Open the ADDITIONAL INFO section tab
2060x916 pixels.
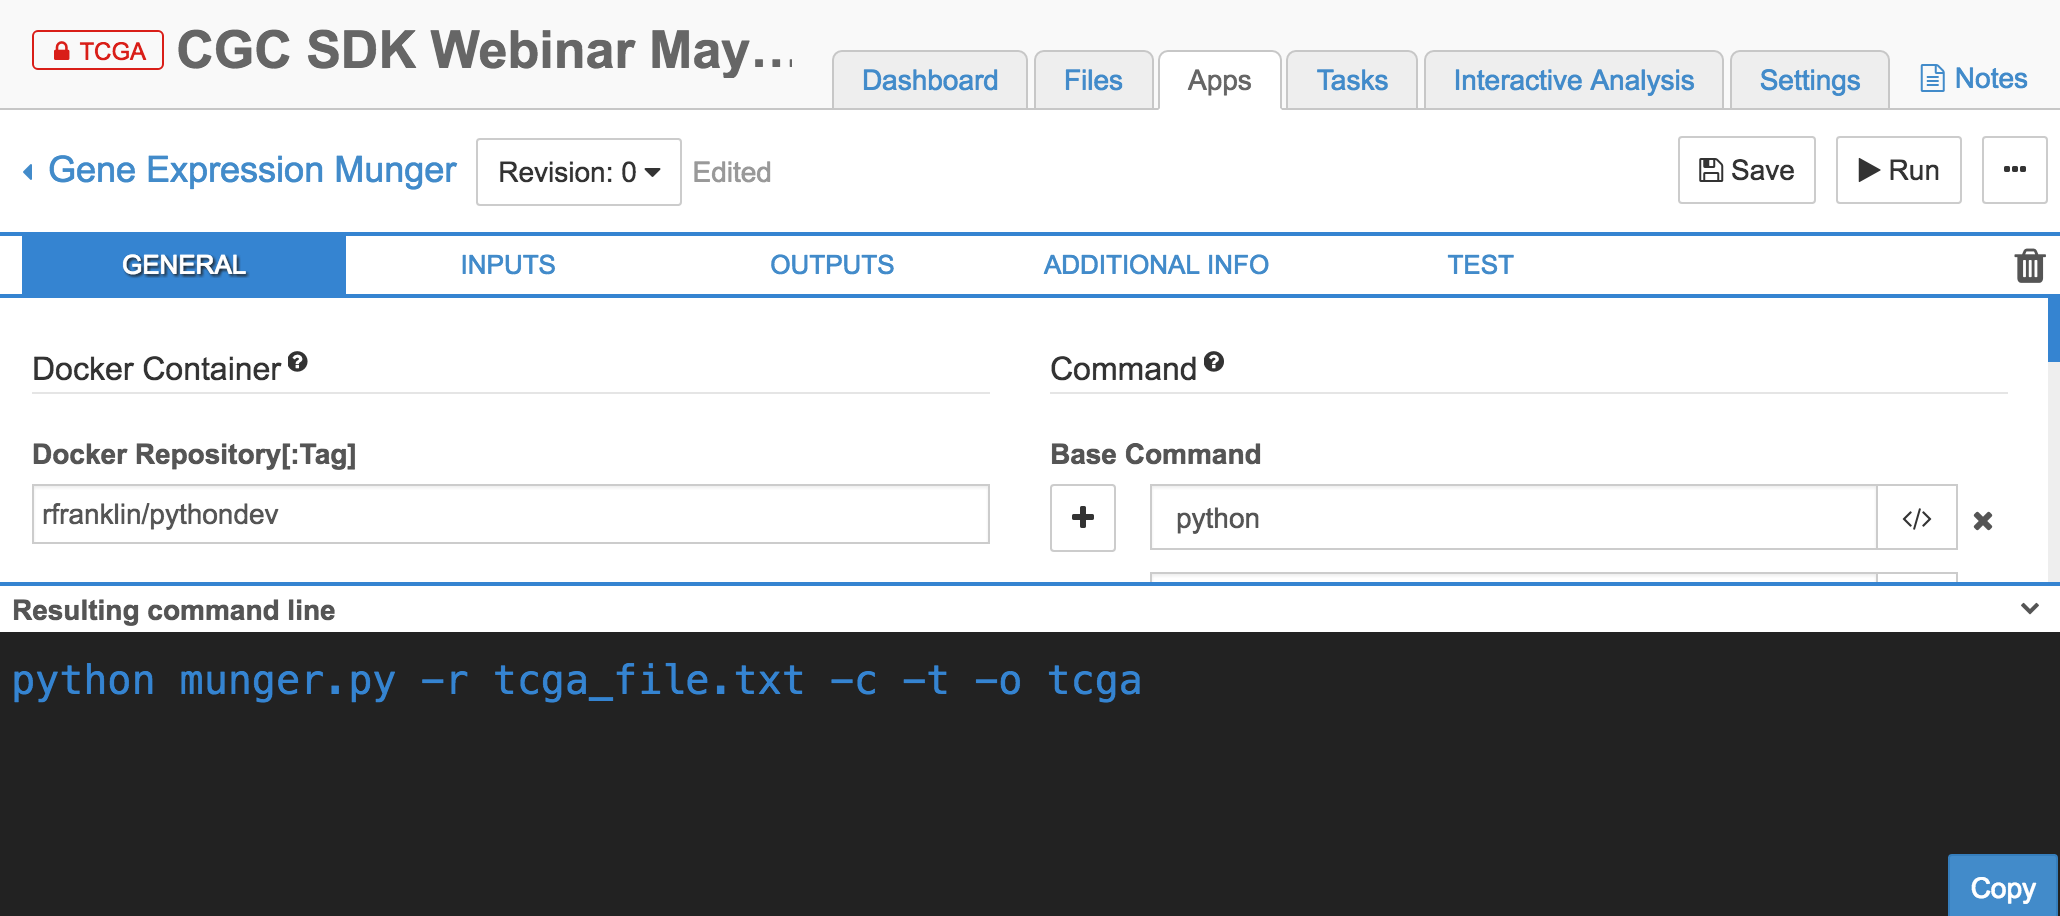tap(1156, 265)
